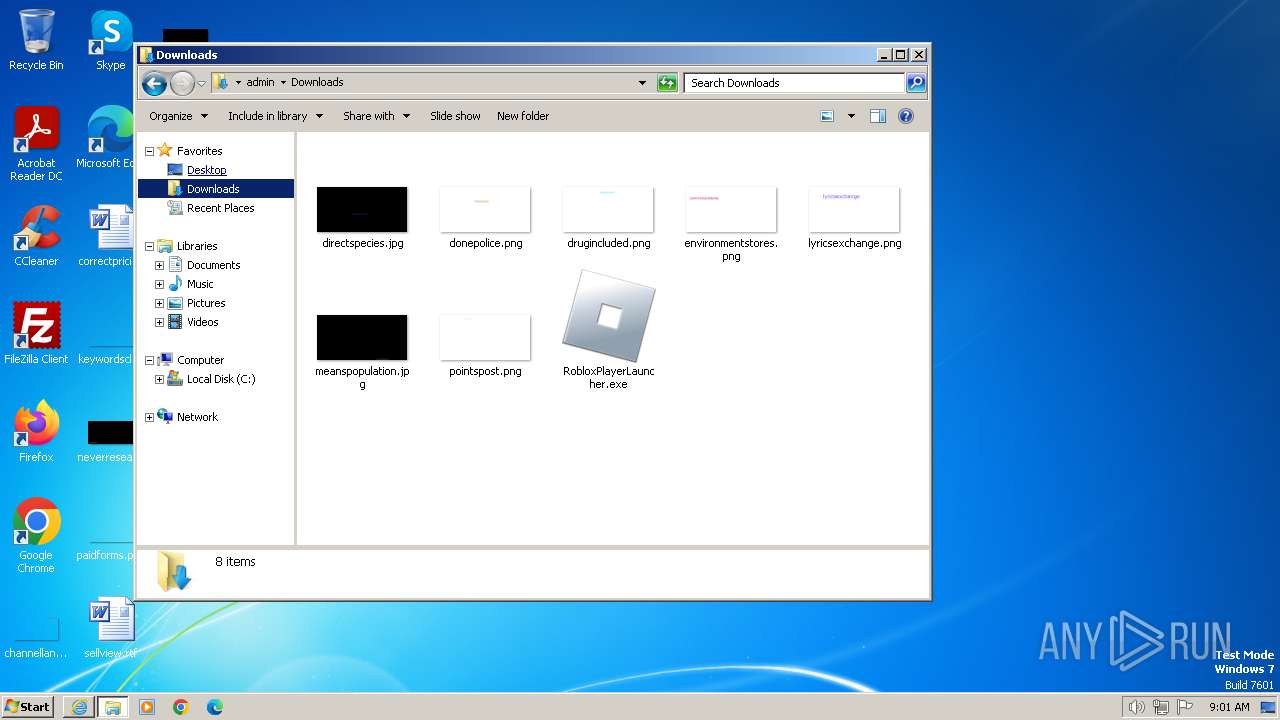Expand the Network node
The image size is (1280, 720).
pyautogui.click(x=149, y=417)
